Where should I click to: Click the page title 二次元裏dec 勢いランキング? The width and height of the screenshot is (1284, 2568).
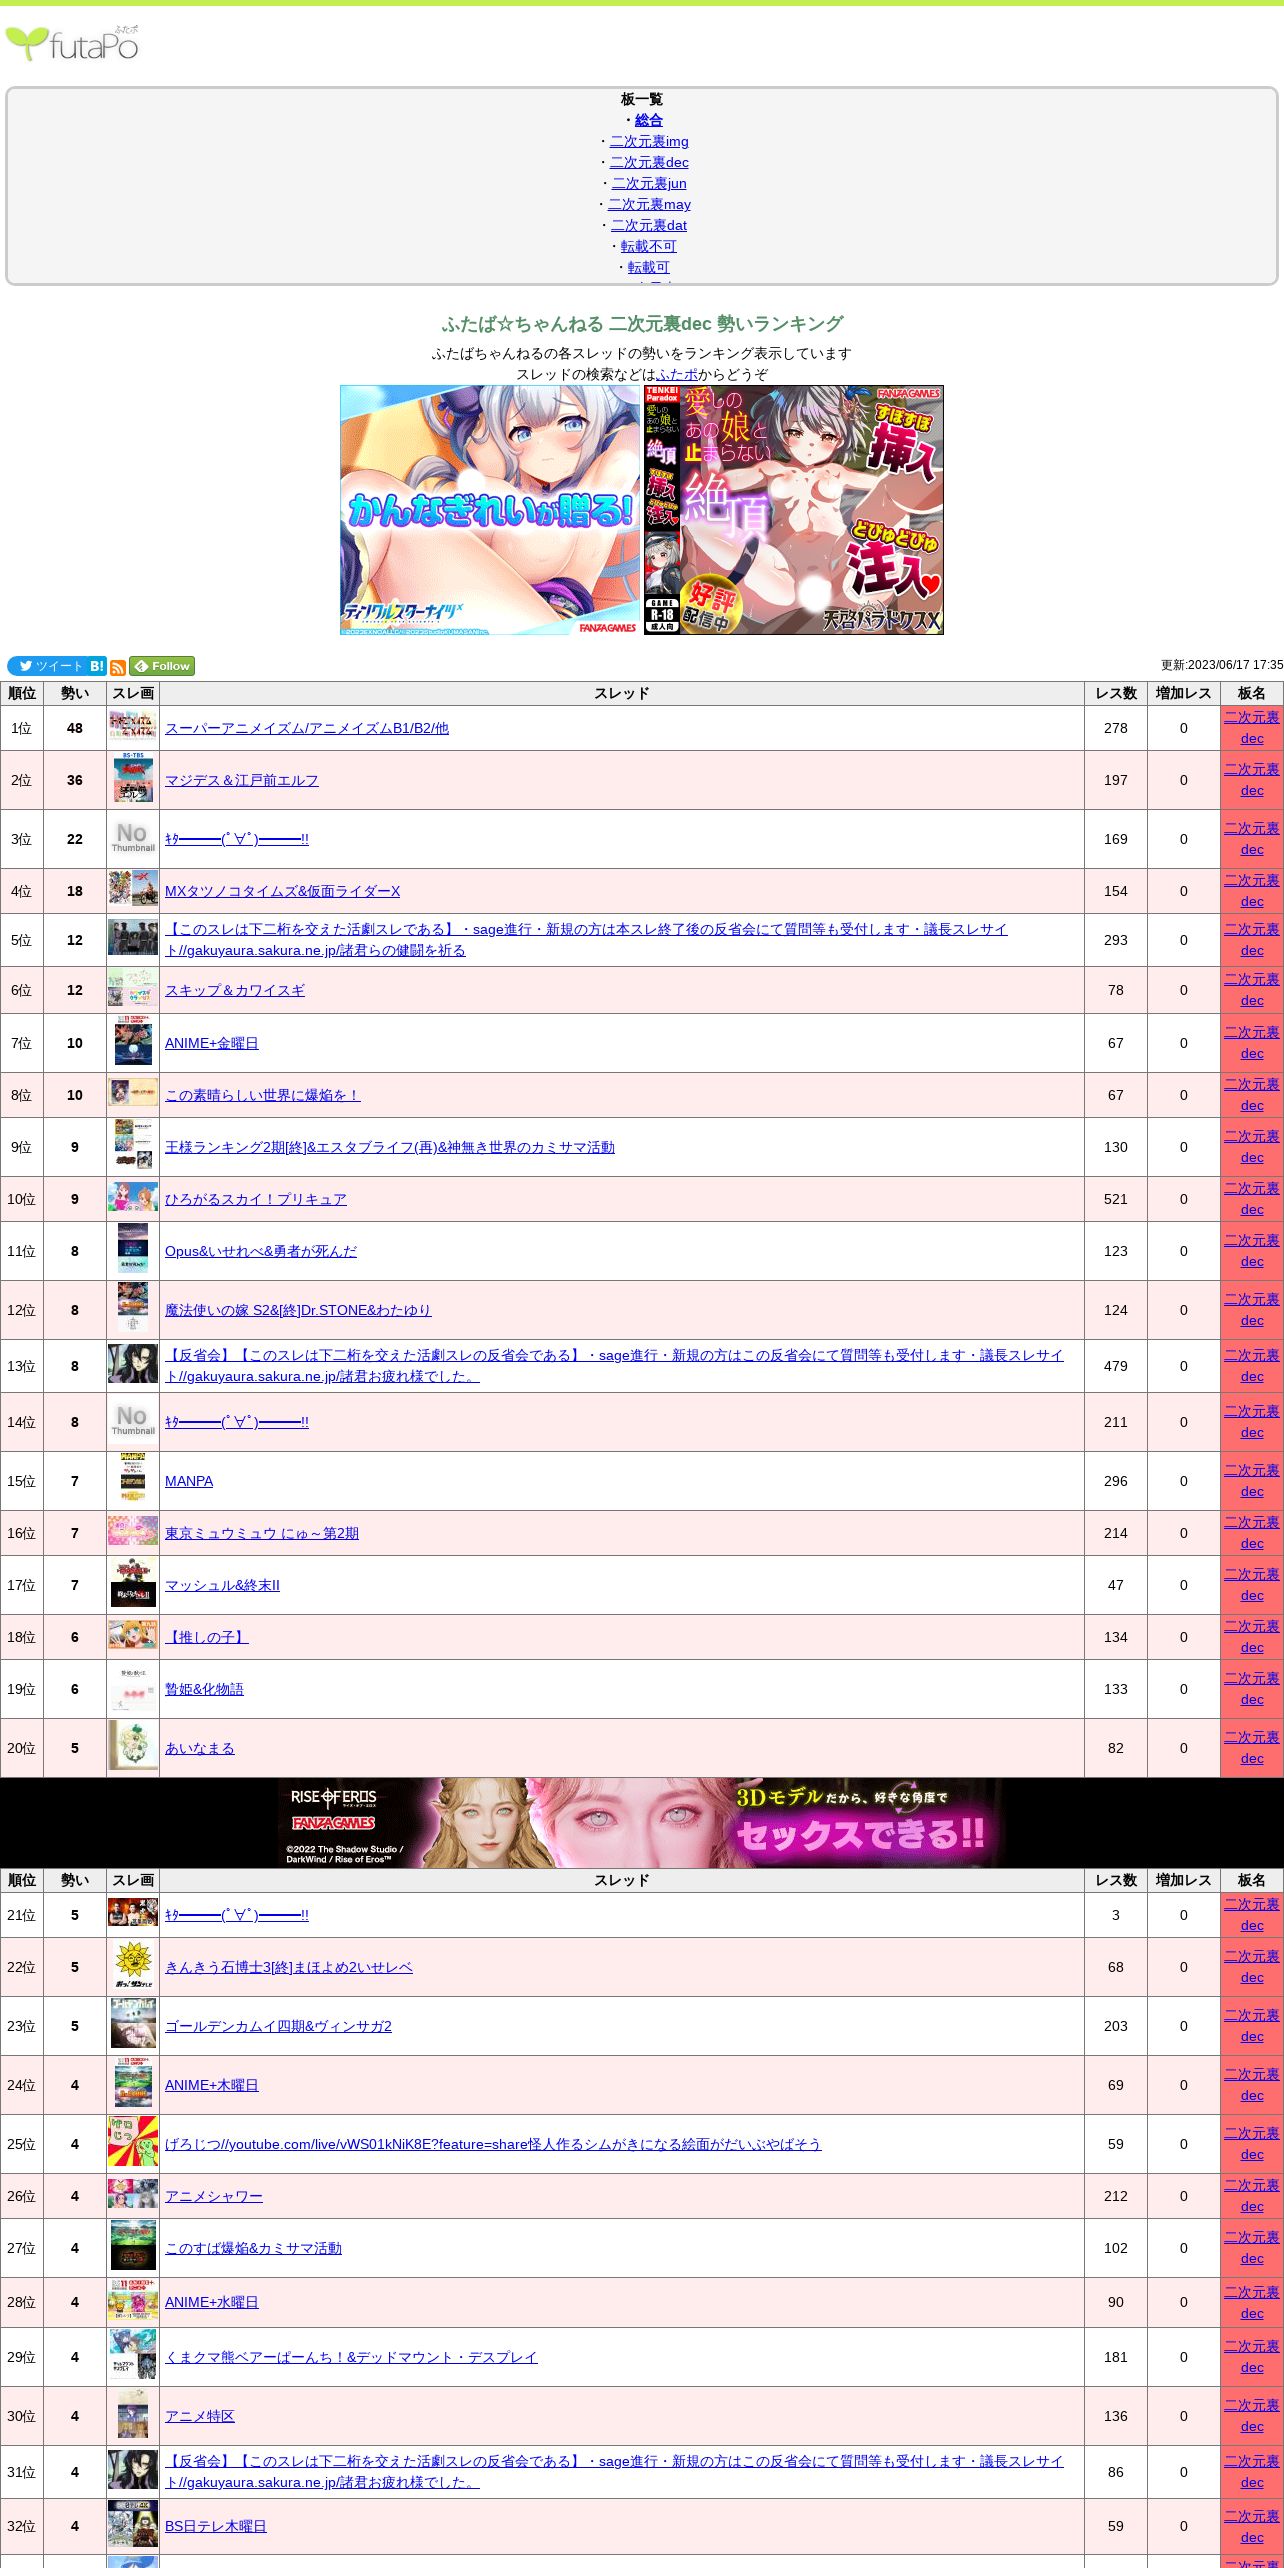click(x=642, y=323)
